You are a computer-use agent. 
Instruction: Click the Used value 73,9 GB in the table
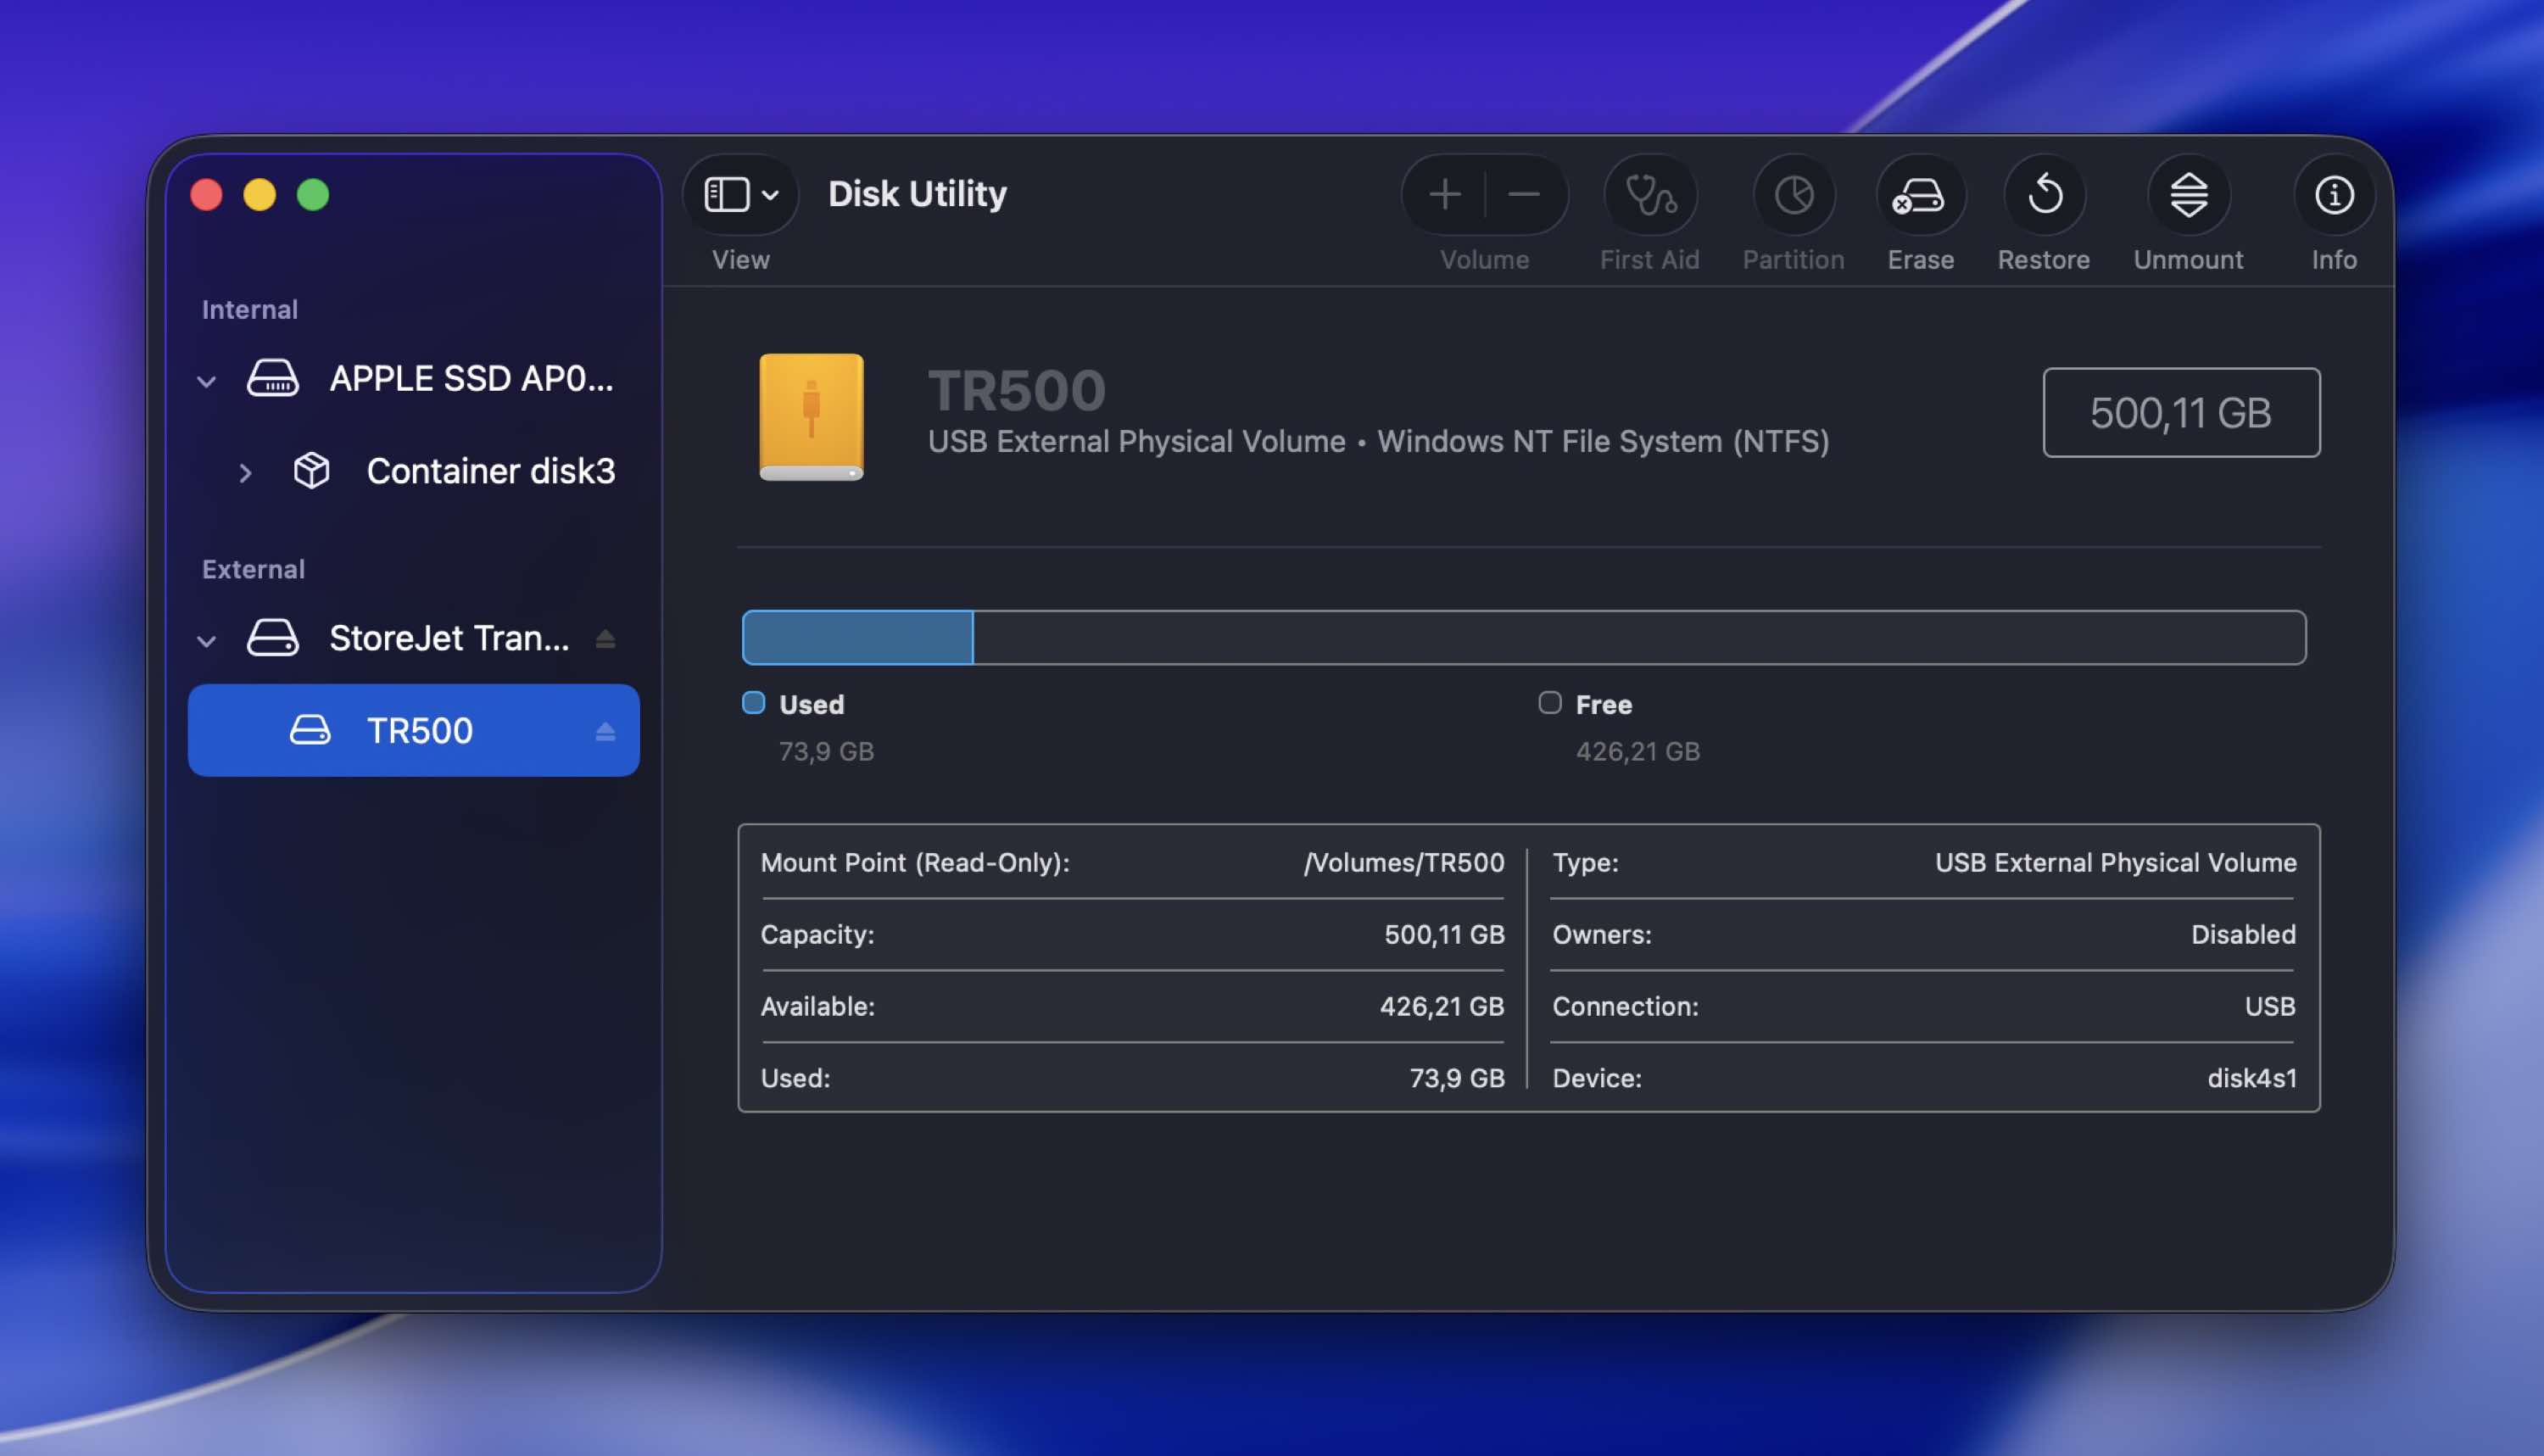point(1457,1078)
